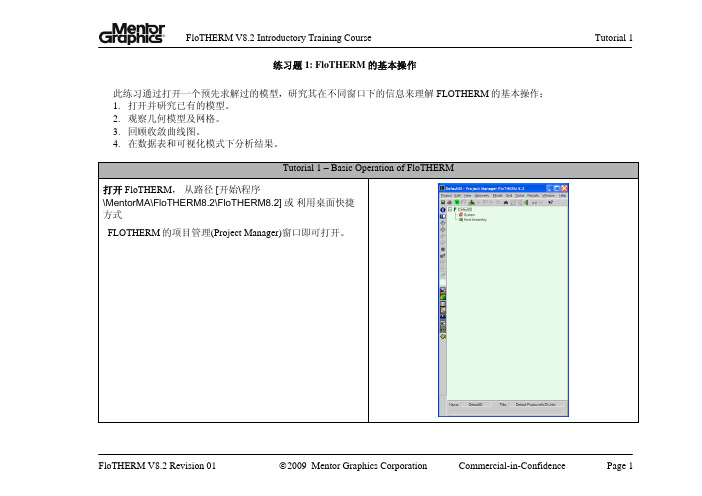Click list item '回顾收敛曲线图'
The image size is (702, 496).
click(x=164, y=132)
